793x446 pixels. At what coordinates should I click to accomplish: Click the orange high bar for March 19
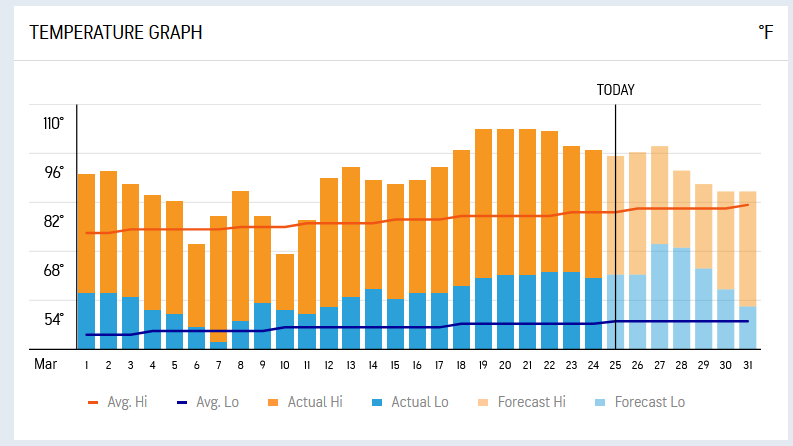coord(483,204)
